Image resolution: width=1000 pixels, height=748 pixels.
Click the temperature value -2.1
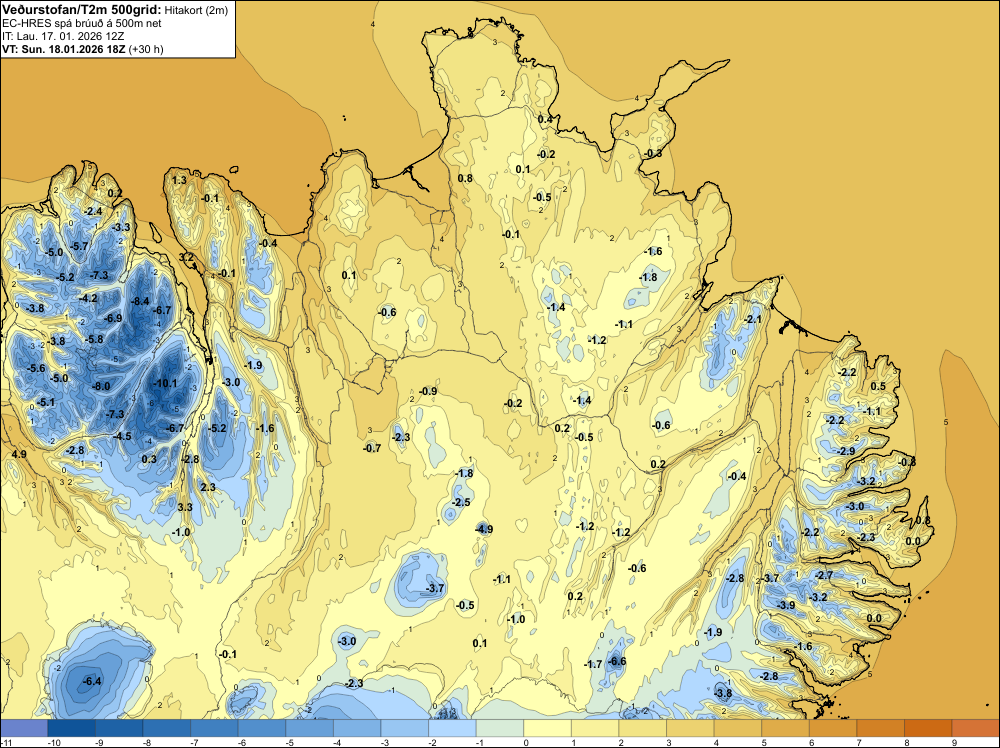coord(753,319)
